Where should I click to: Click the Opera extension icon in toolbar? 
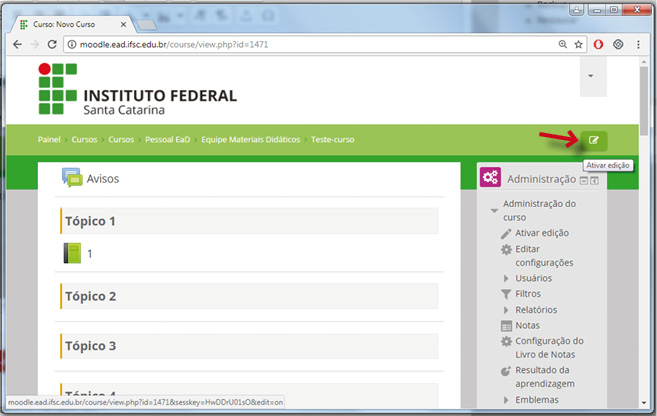coord(598,45)
